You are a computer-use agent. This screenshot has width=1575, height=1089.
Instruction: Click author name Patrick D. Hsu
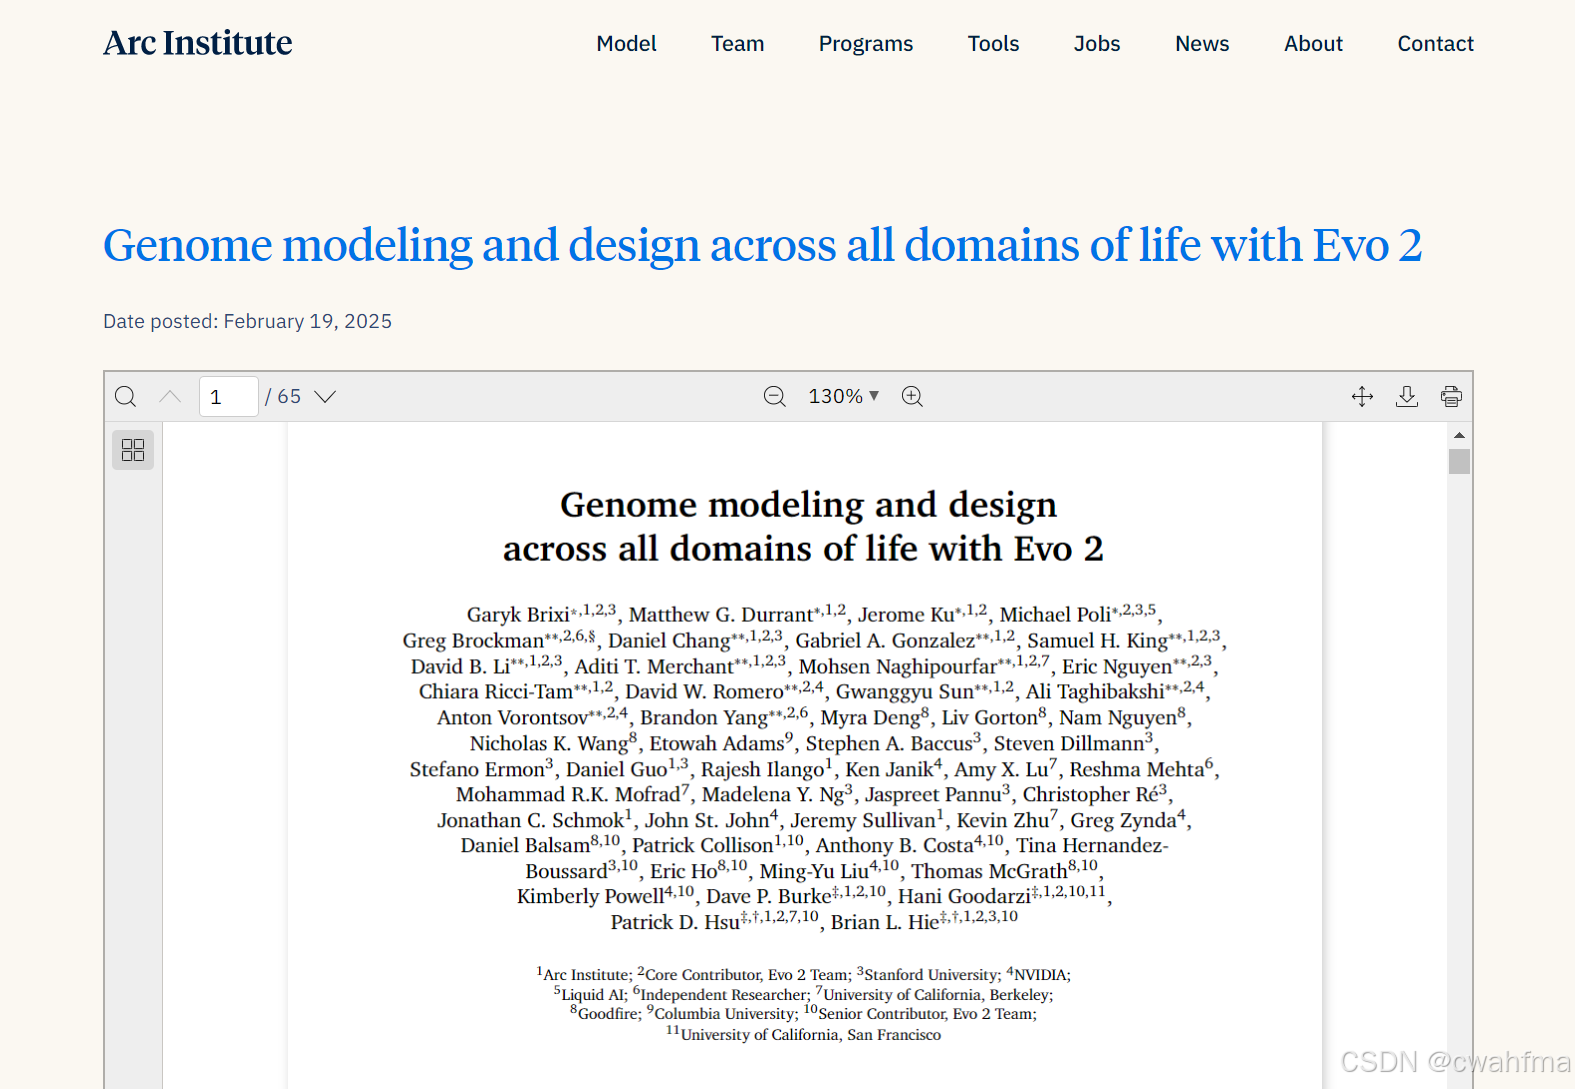pyautogui.click(x=675, y=922)
